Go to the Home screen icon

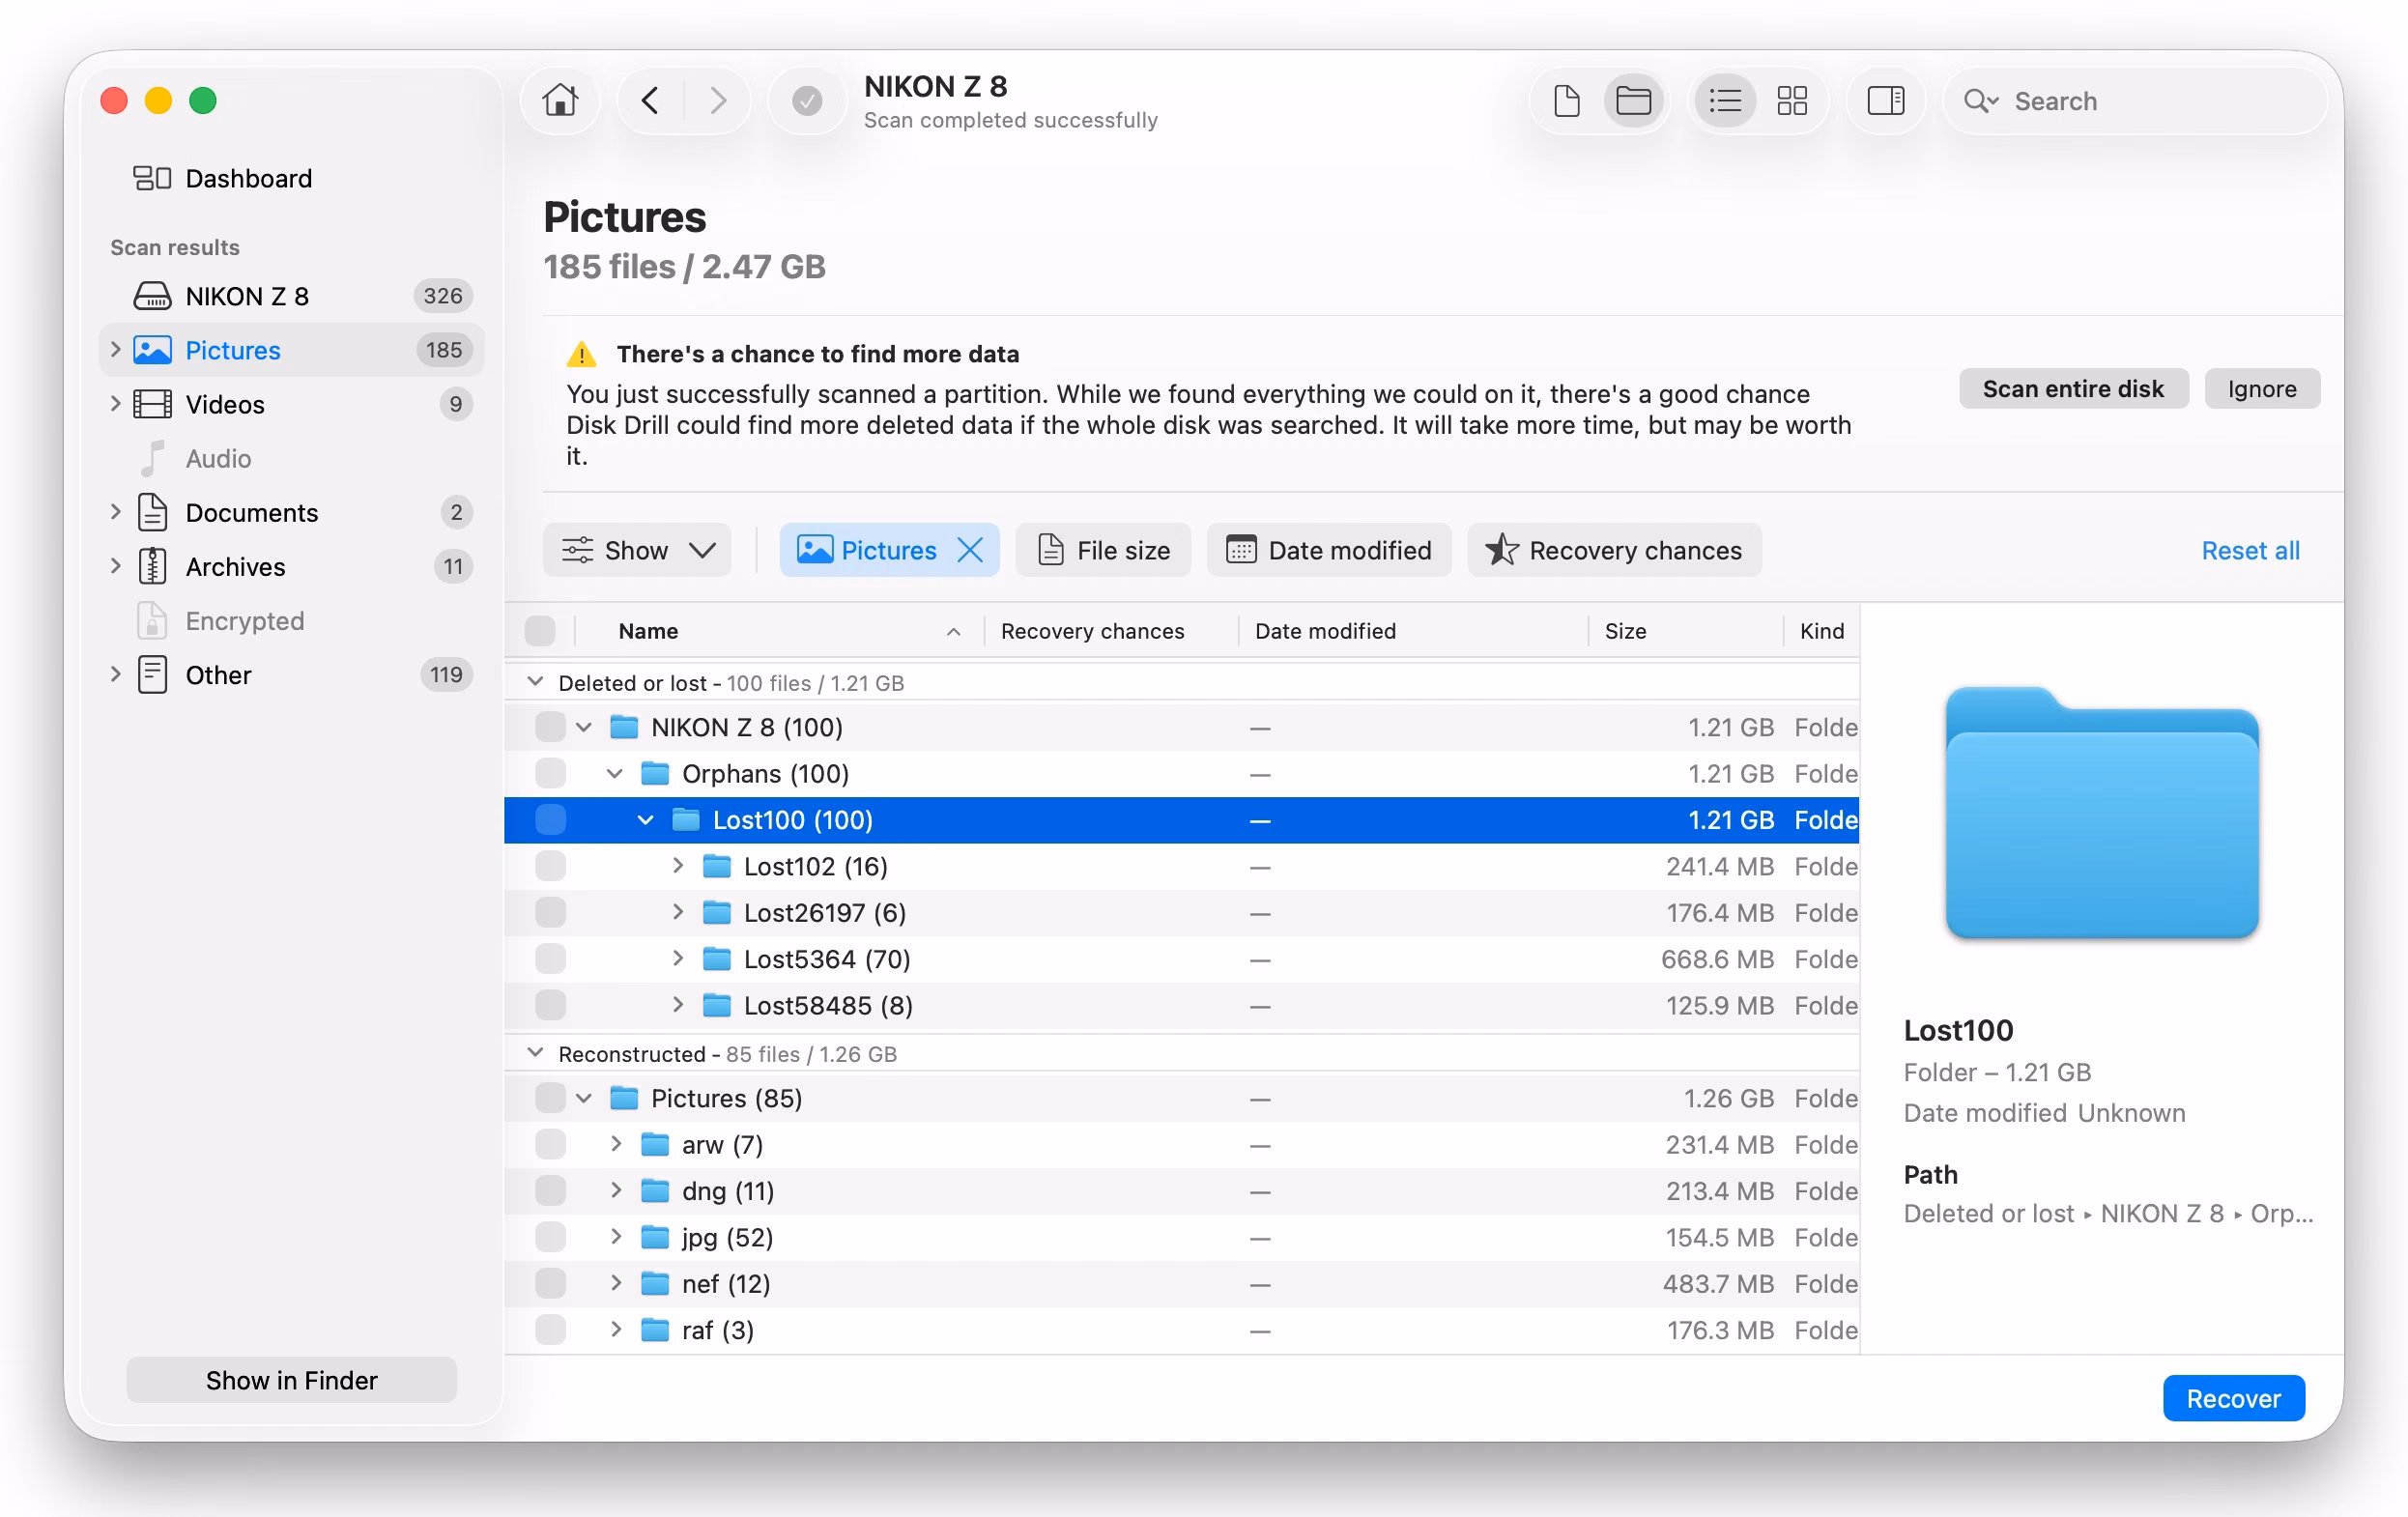point(560,100)
